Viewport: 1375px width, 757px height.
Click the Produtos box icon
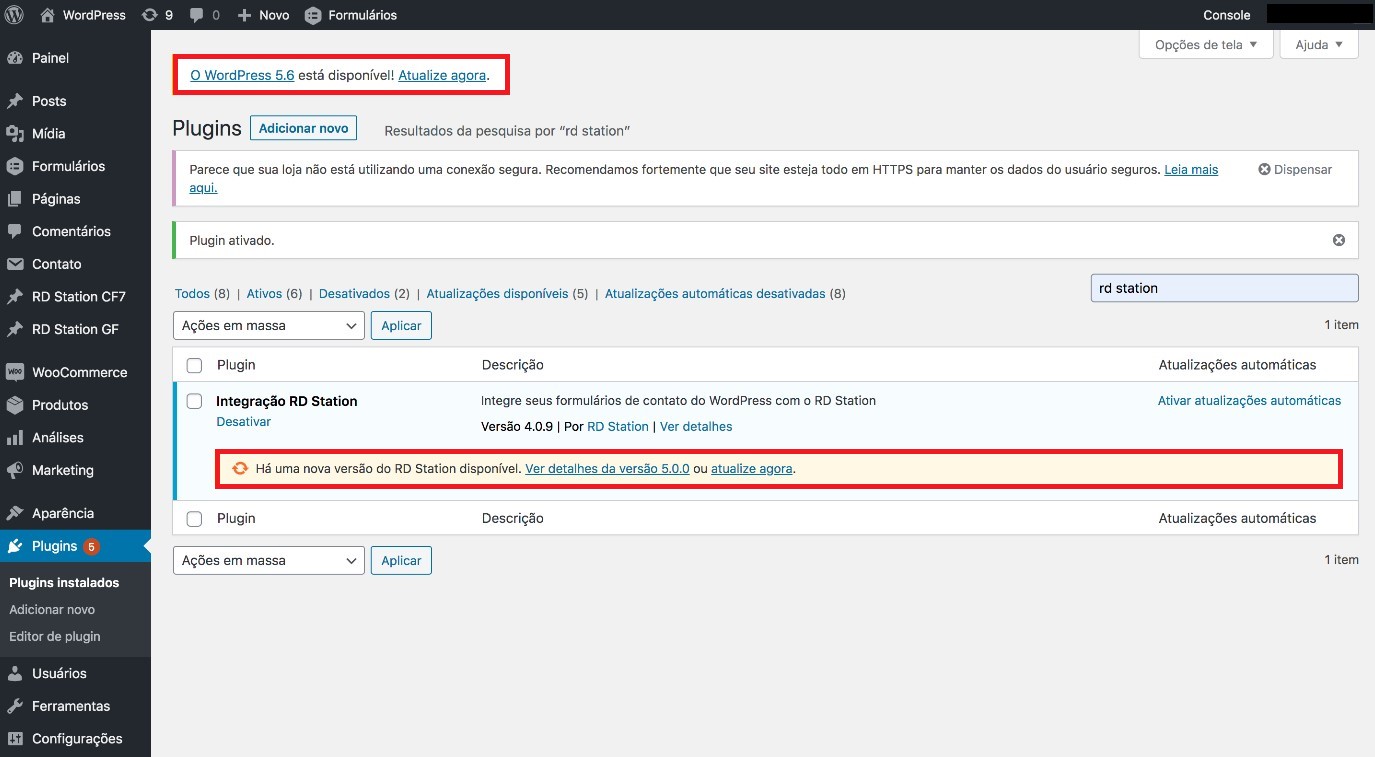point(15,405)
